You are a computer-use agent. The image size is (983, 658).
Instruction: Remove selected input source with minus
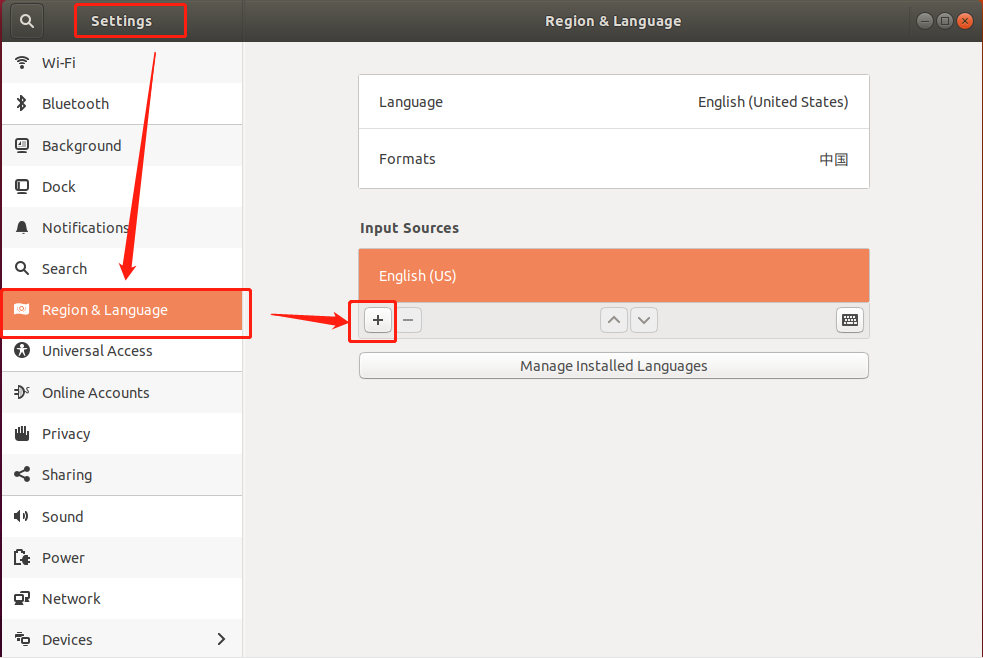pyautogui.click(x=408, y=320)
